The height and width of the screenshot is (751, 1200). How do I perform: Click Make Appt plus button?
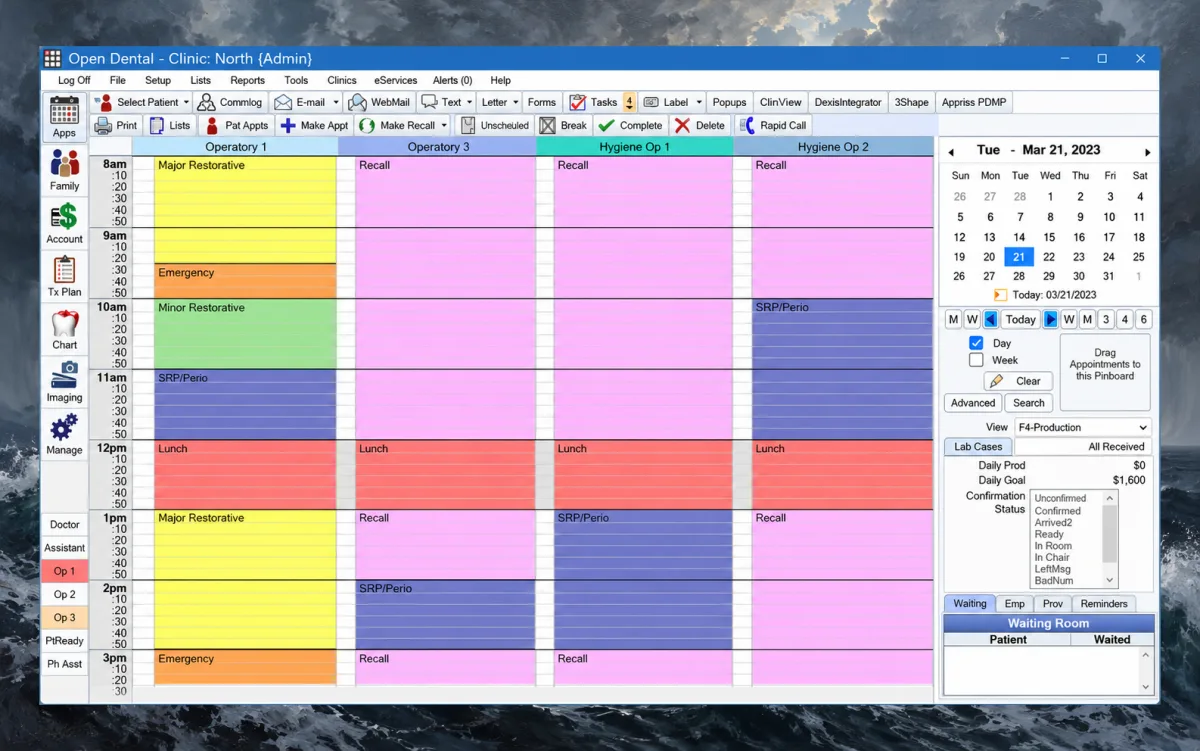coord(314,126)
